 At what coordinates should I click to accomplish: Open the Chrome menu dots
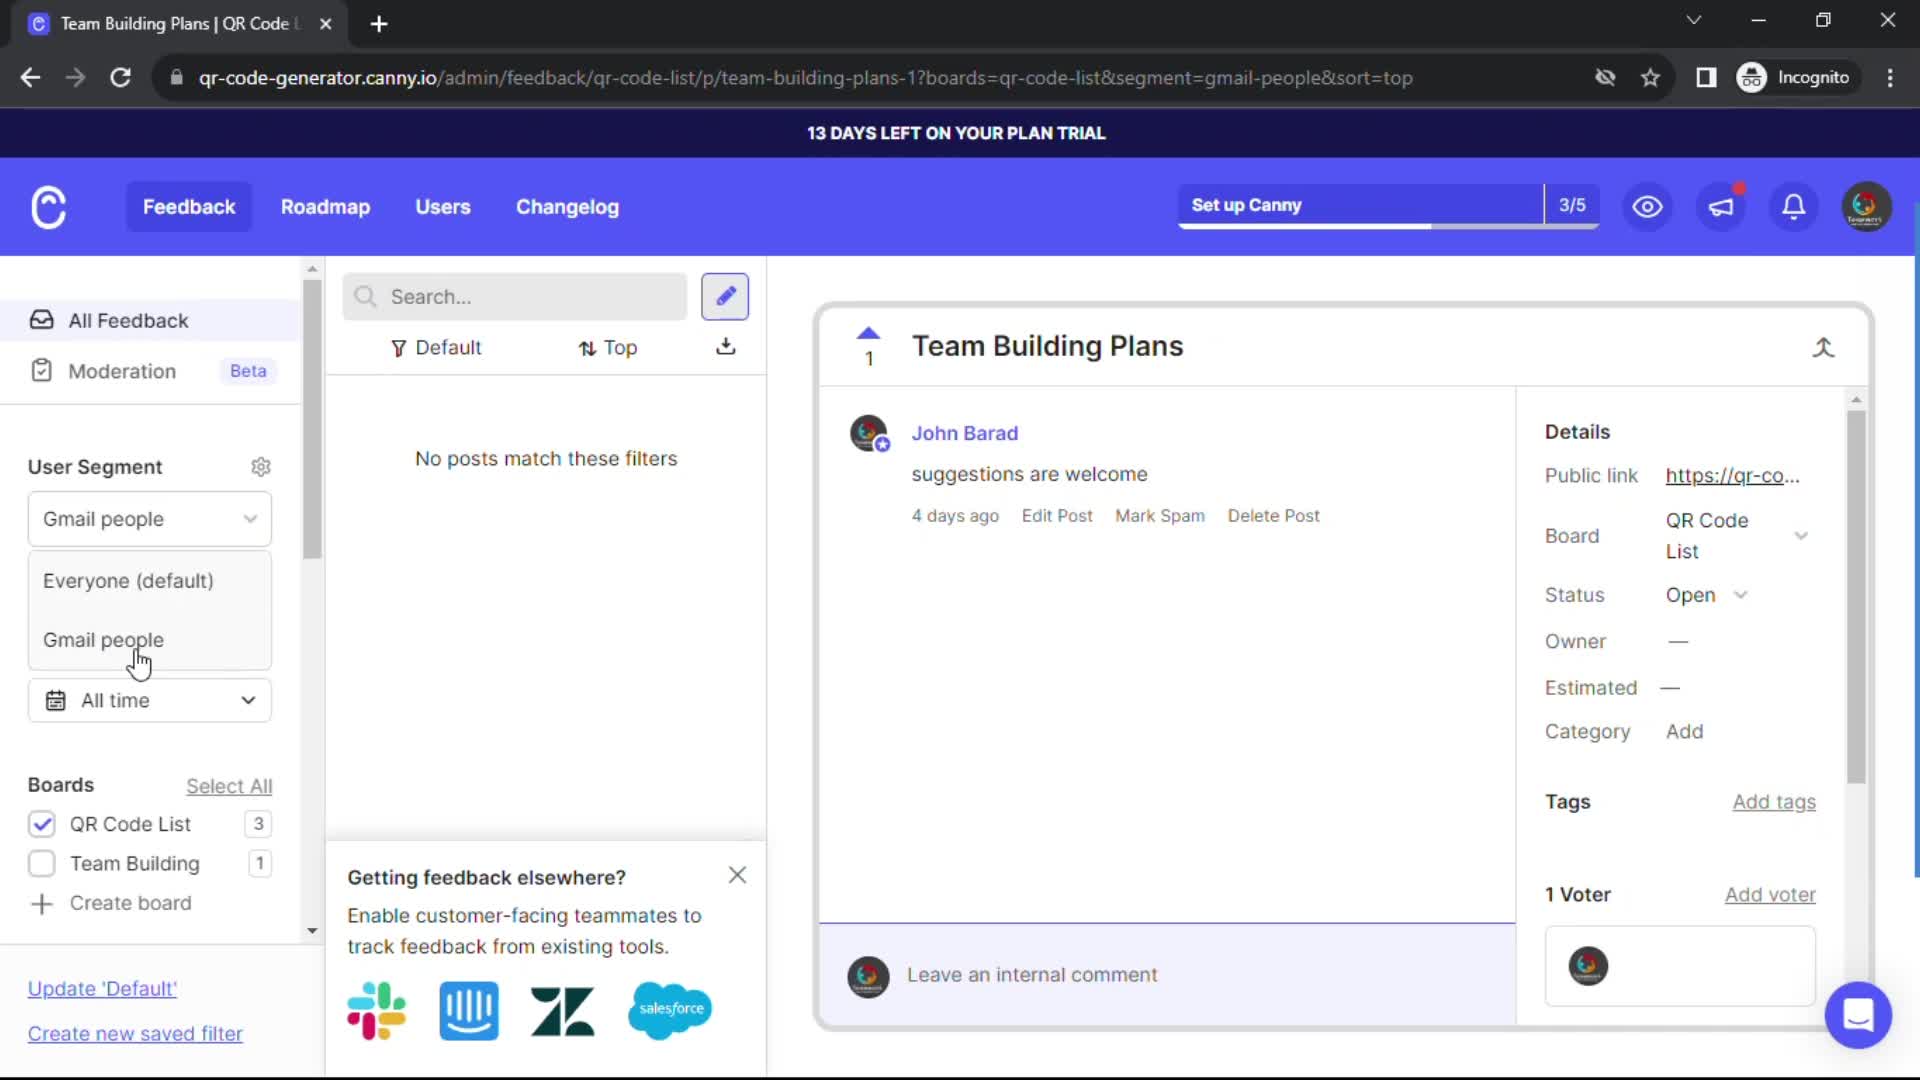pos(1889,78)
